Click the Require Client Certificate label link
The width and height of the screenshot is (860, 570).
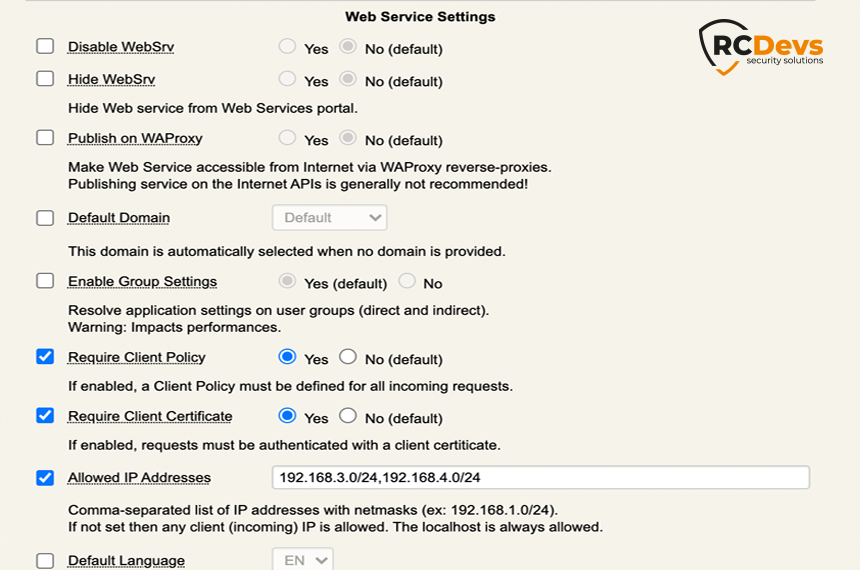coord(150,416)
